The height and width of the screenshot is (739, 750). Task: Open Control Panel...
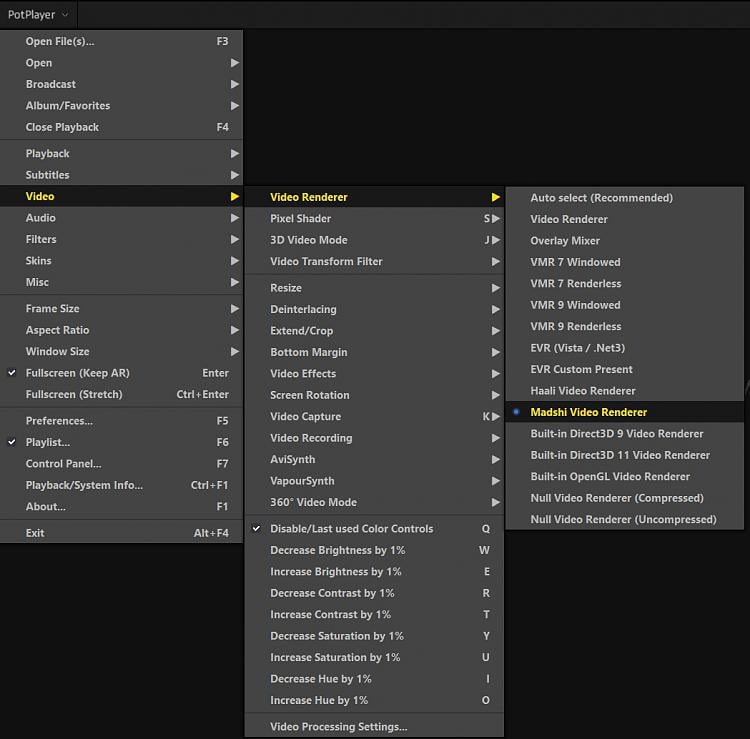[121, 464]
